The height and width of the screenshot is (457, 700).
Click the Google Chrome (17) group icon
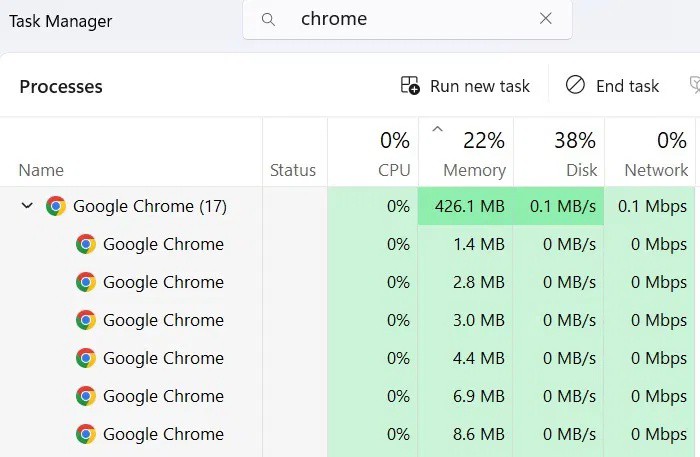click(x=56, y=206)
